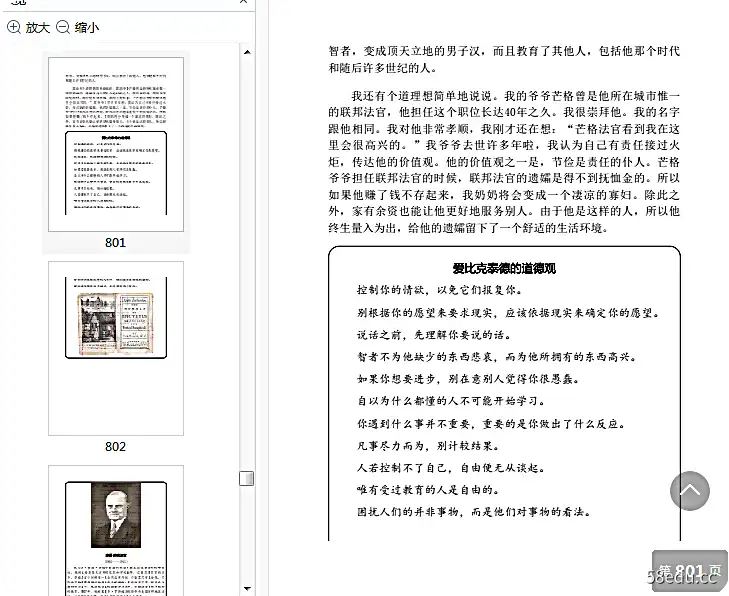
Task: Click the 第801页 page indicator
Action: pyautogui.click(x=690, y=571)
